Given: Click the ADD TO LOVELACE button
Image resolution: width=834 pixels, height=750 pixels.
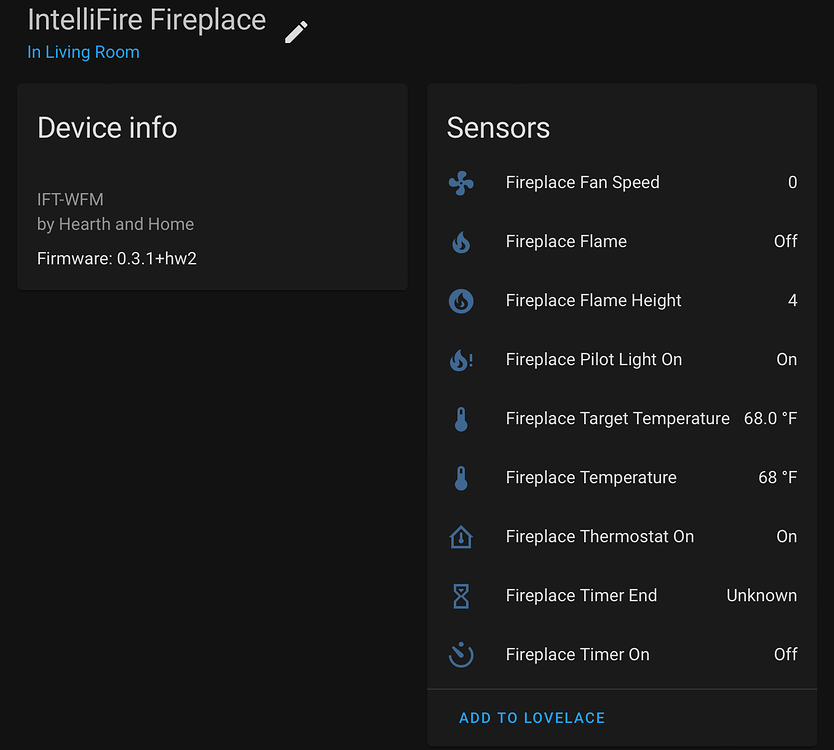Looking at the screenshot, I should click(x=532, y=718).
